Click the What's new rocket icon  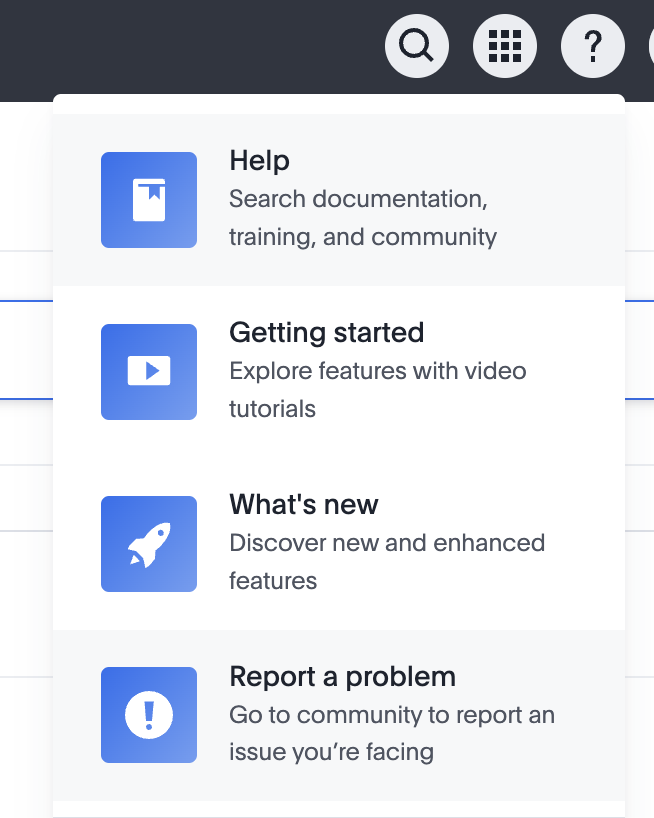pyautogui.click(x=149, y=544)
